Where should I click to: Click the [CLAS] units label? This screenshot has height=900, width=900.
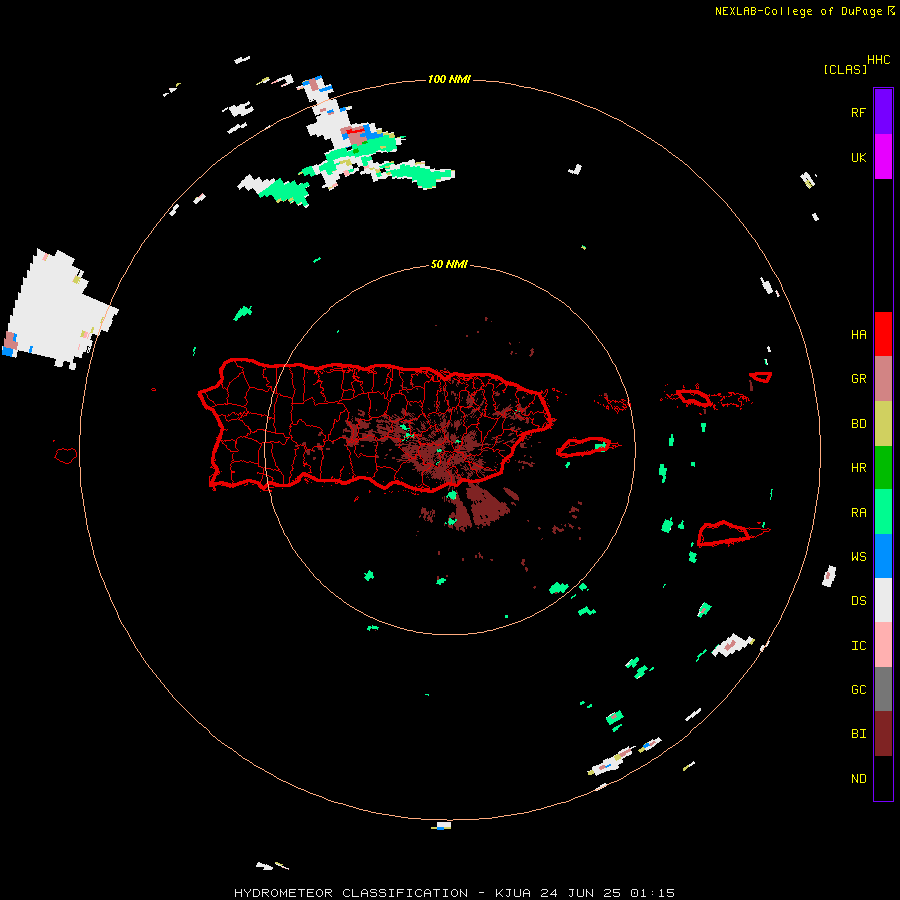pos(845,69)
